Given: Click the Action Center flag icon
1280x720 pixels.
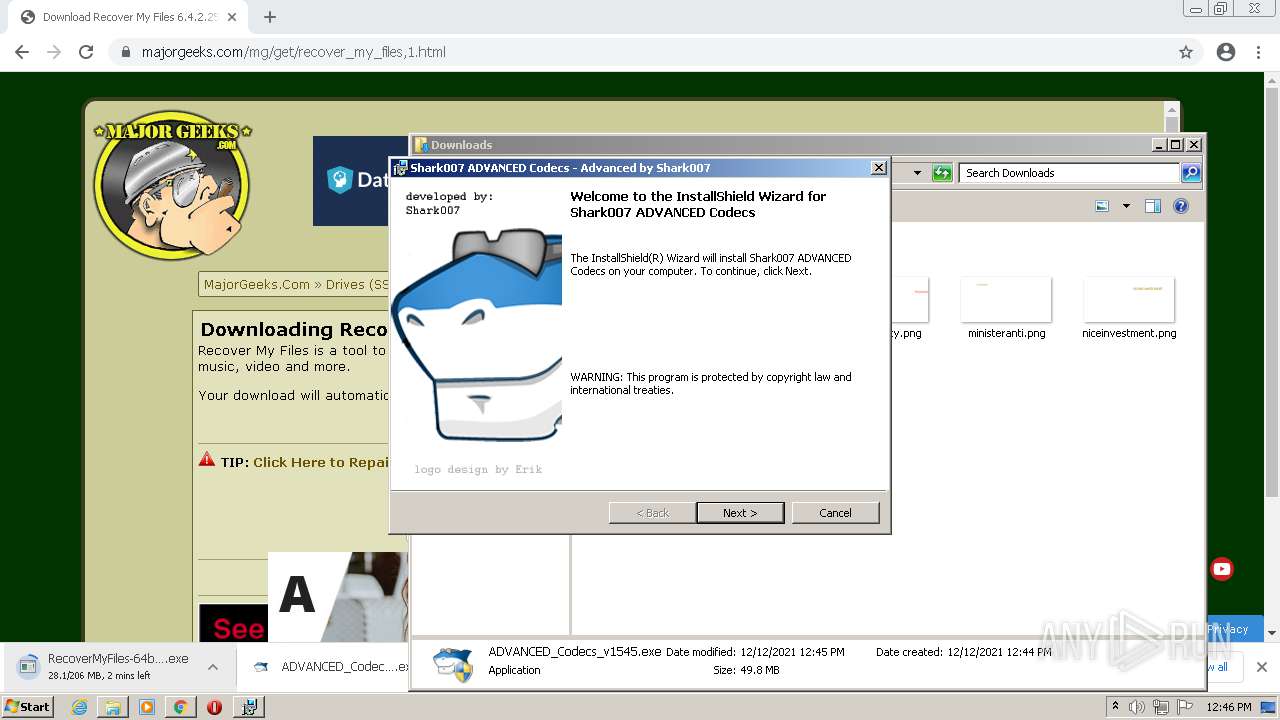Looking at the screenshot, I should [x=1185, y=707].
